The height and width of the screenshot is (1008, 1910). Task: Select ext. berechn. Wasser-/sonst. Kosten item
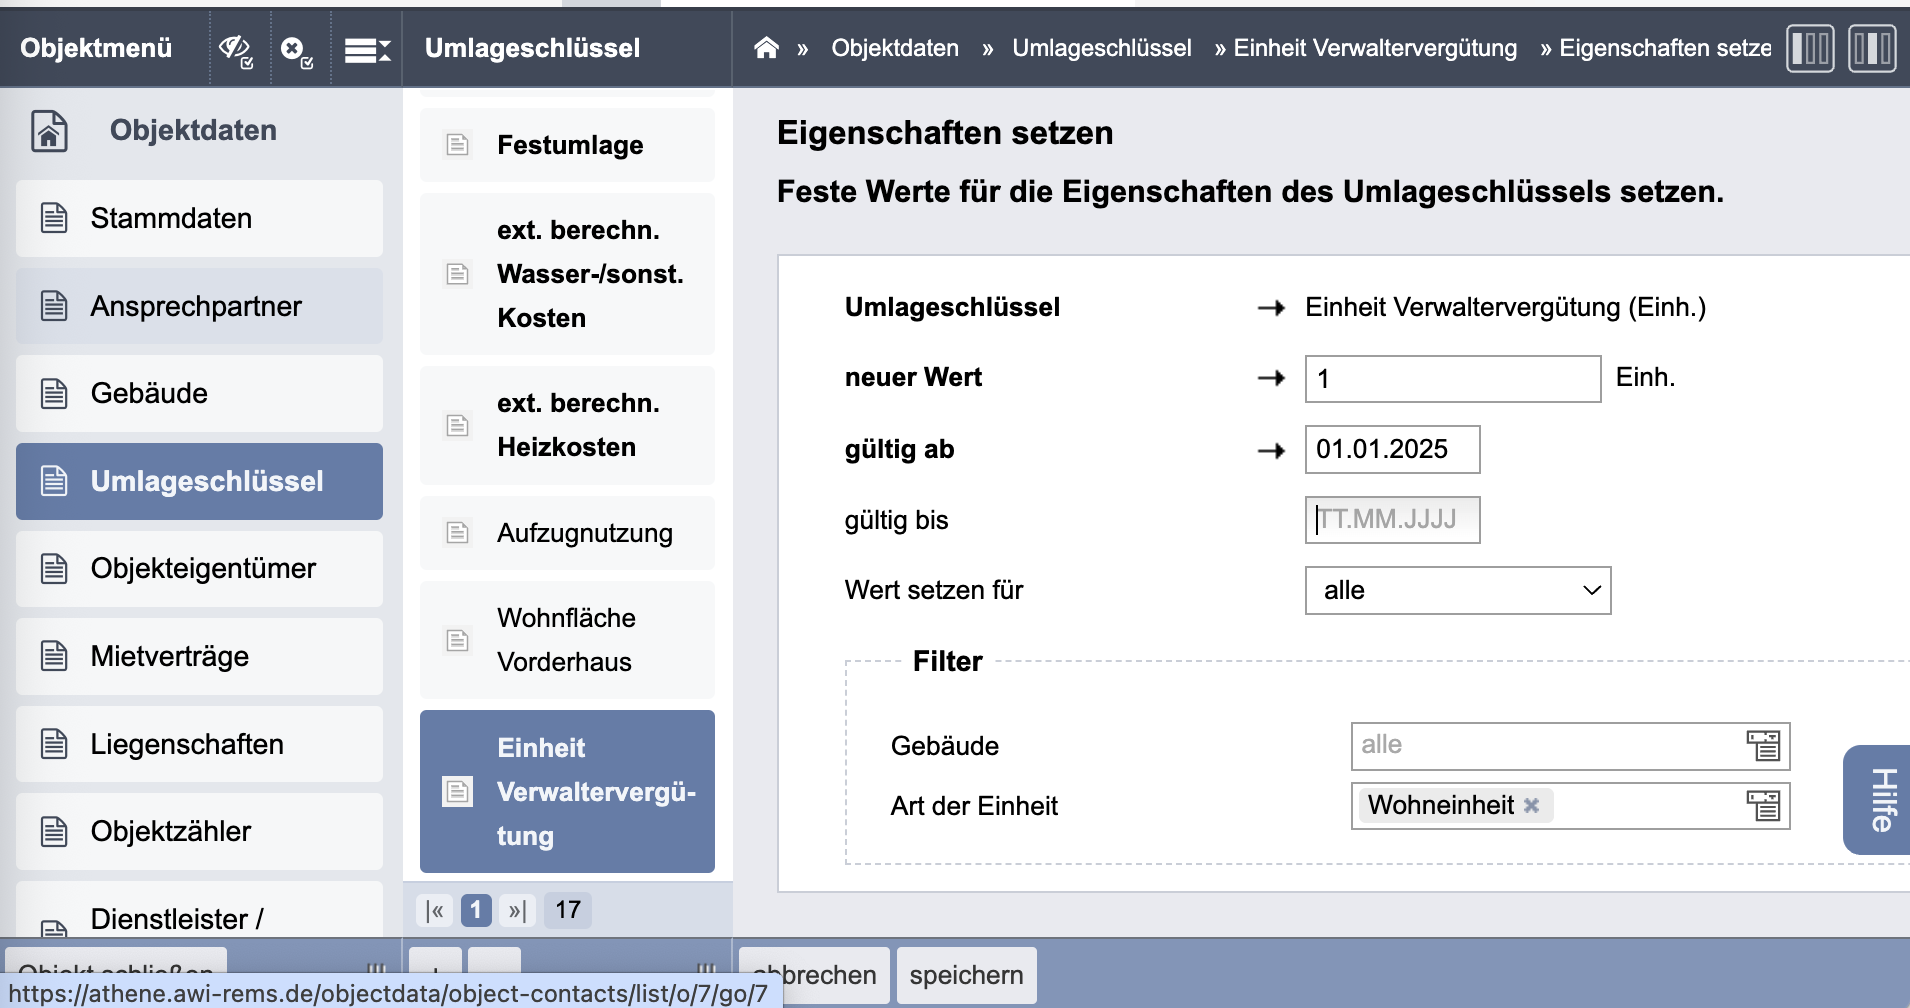[567, 274]
